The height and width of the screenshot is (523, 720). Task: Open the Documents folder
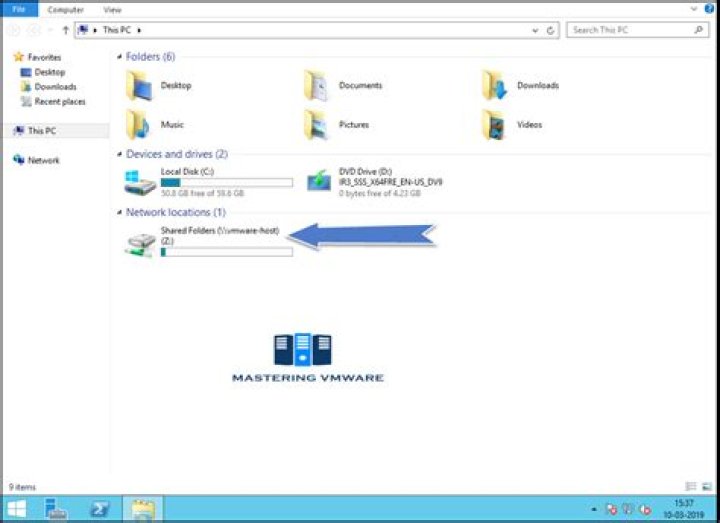pos(317,85)
